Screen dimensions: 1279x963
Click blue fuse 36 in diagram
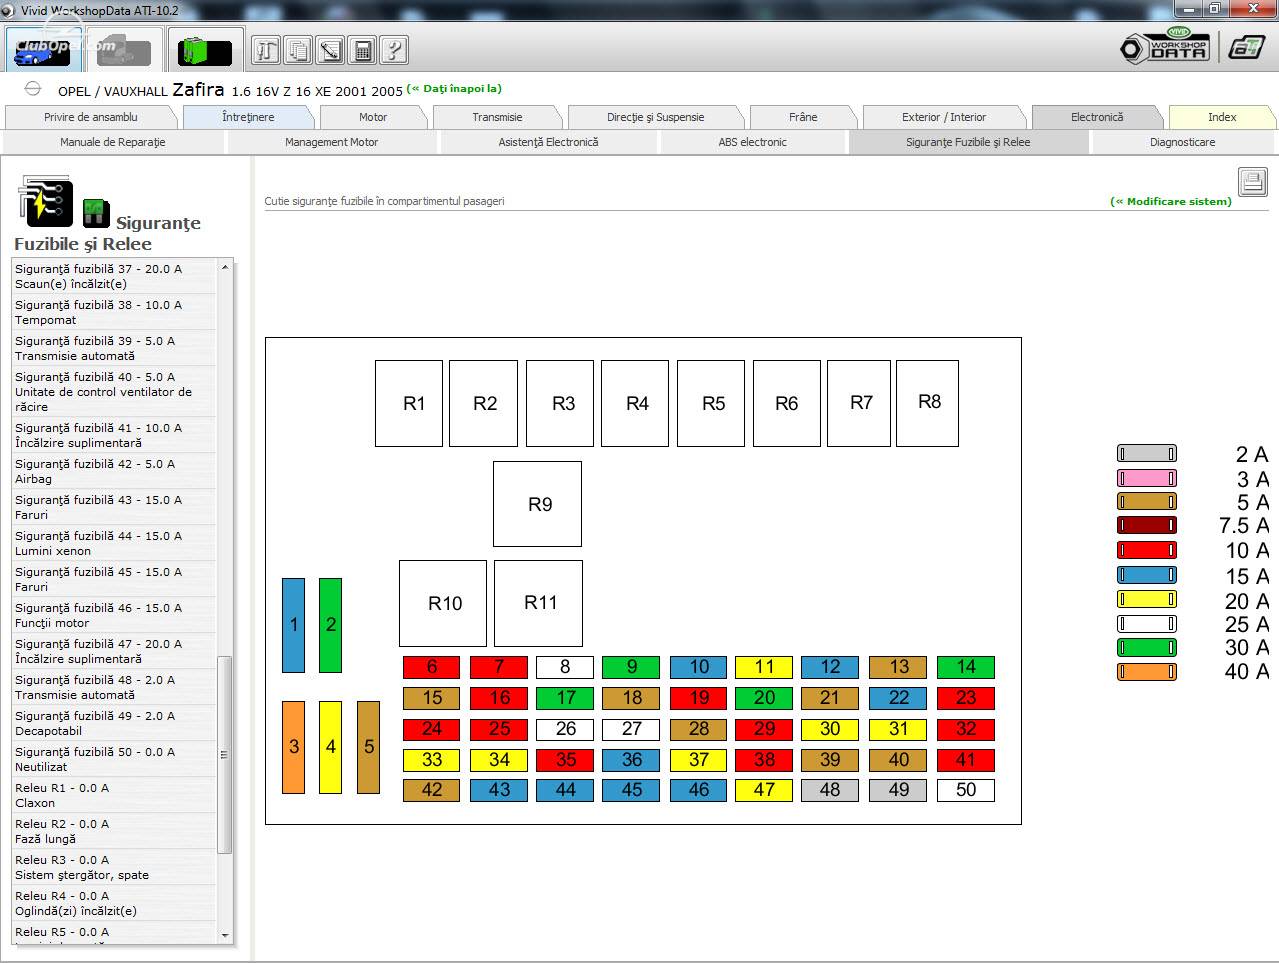point(631,760)
